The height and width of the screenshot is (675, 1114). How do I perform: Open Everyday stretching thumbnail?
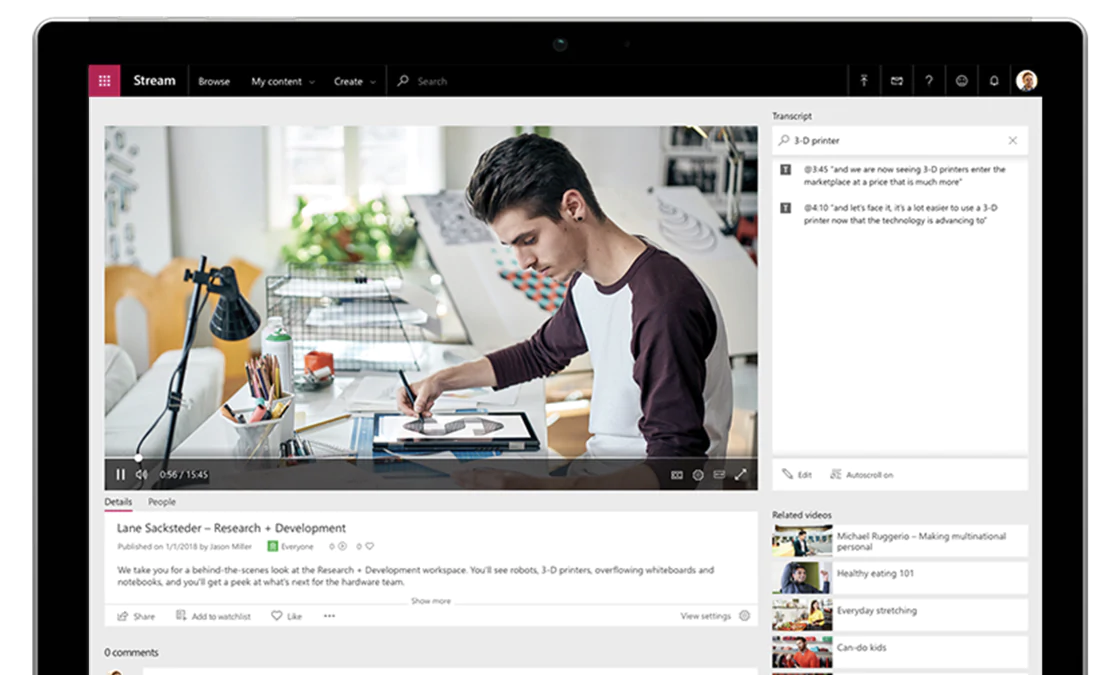[802, 615]
